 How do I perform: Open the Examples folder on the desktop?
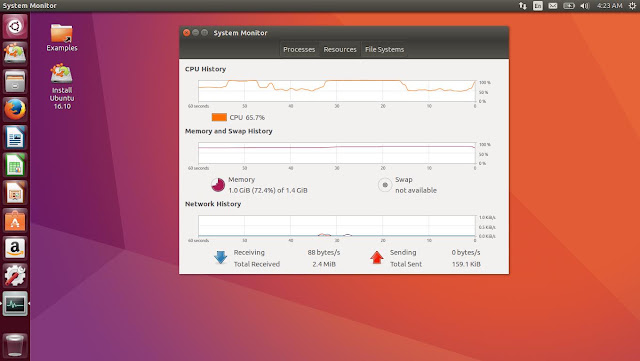[62, 38]
